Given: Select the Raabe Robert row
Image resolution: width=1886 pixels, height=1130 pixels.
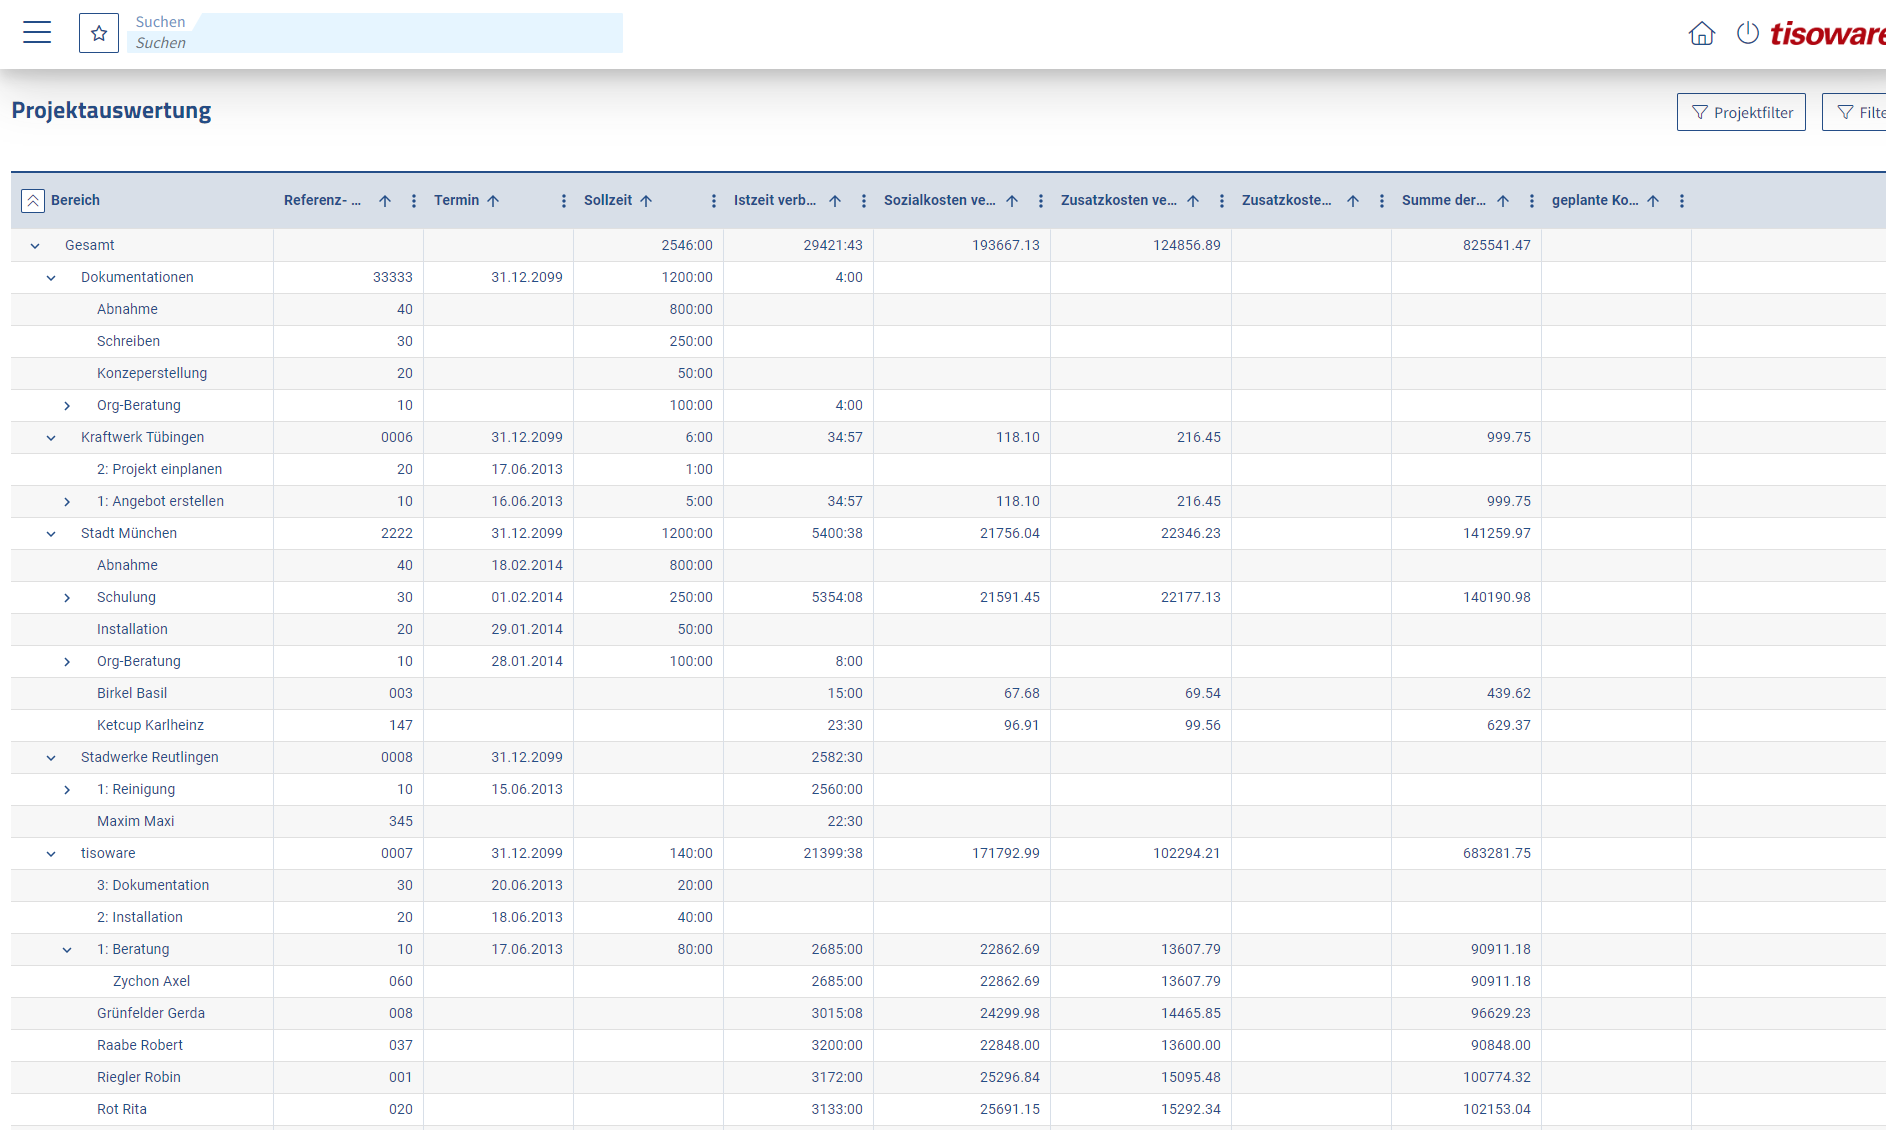Looking at the screenshot, I should pos(948,1046).
